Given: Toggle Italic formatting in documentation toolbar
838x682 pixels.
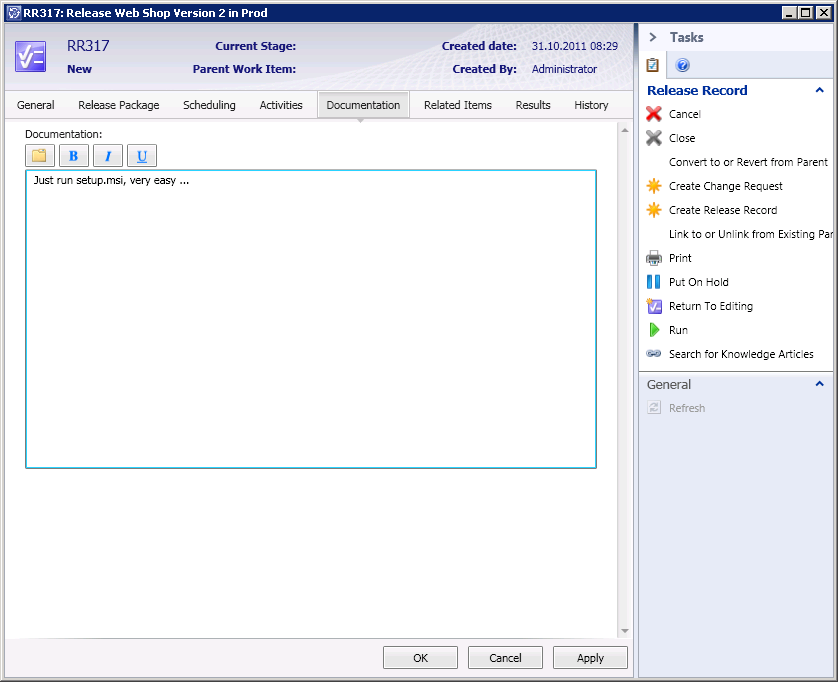Looking at the screenshot, I should (108, 156).
